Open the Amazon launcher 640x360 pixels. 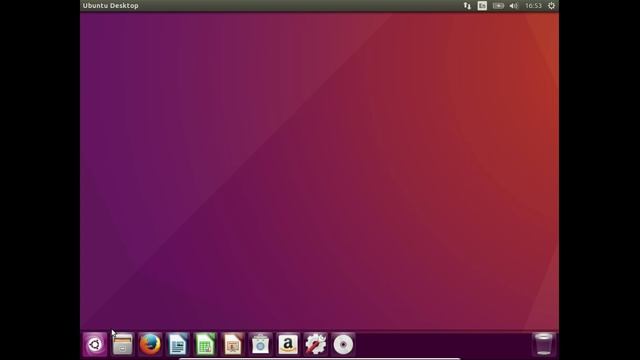[288, 344]
